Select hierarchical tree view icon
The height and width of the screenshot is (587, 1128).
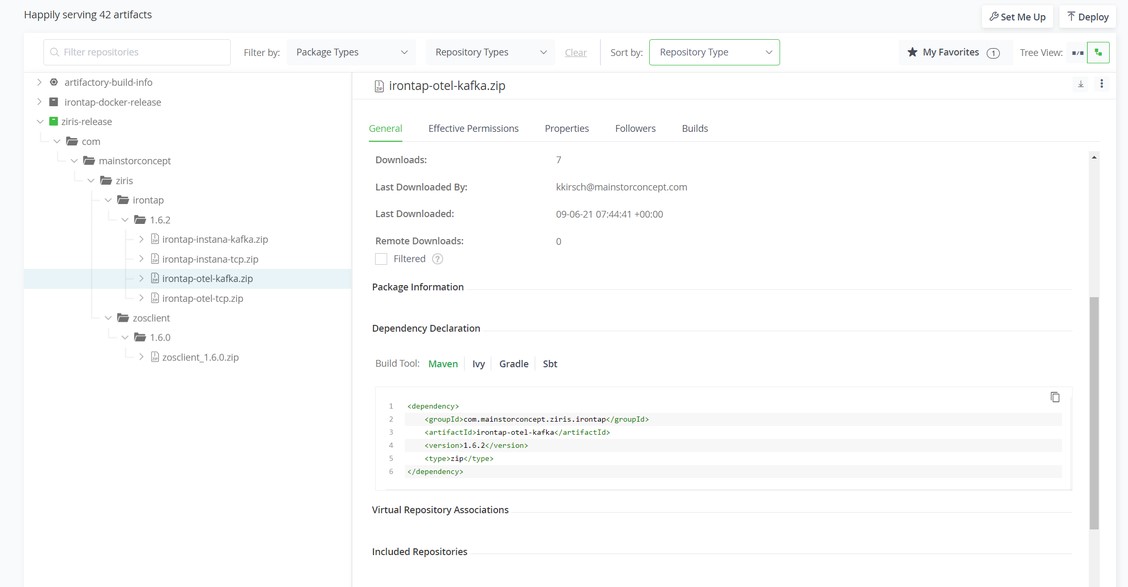[1099, 53]
